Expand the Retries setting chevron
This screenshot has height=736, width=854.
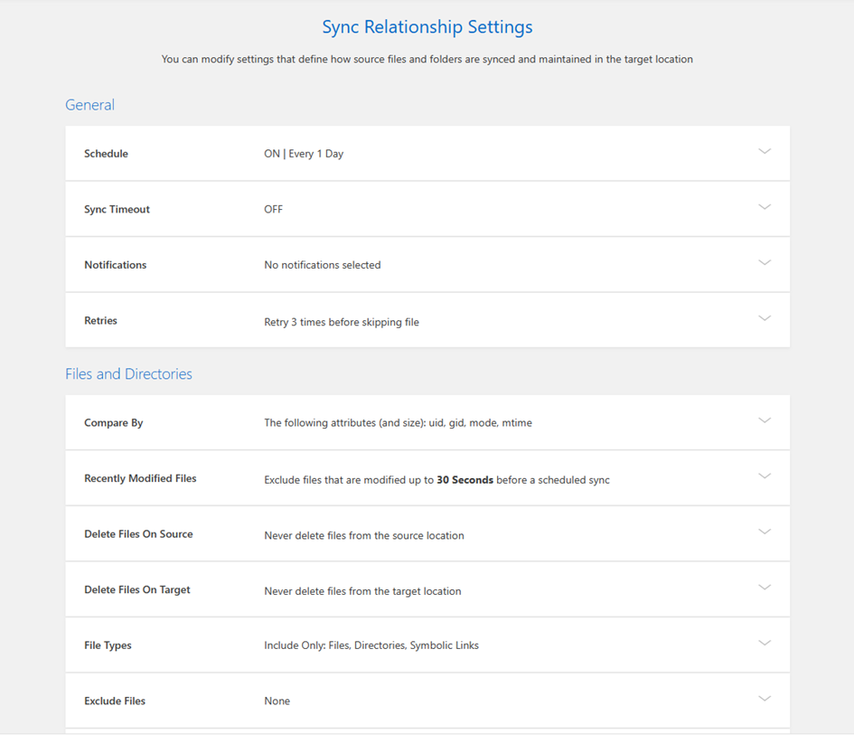(764, 319)
